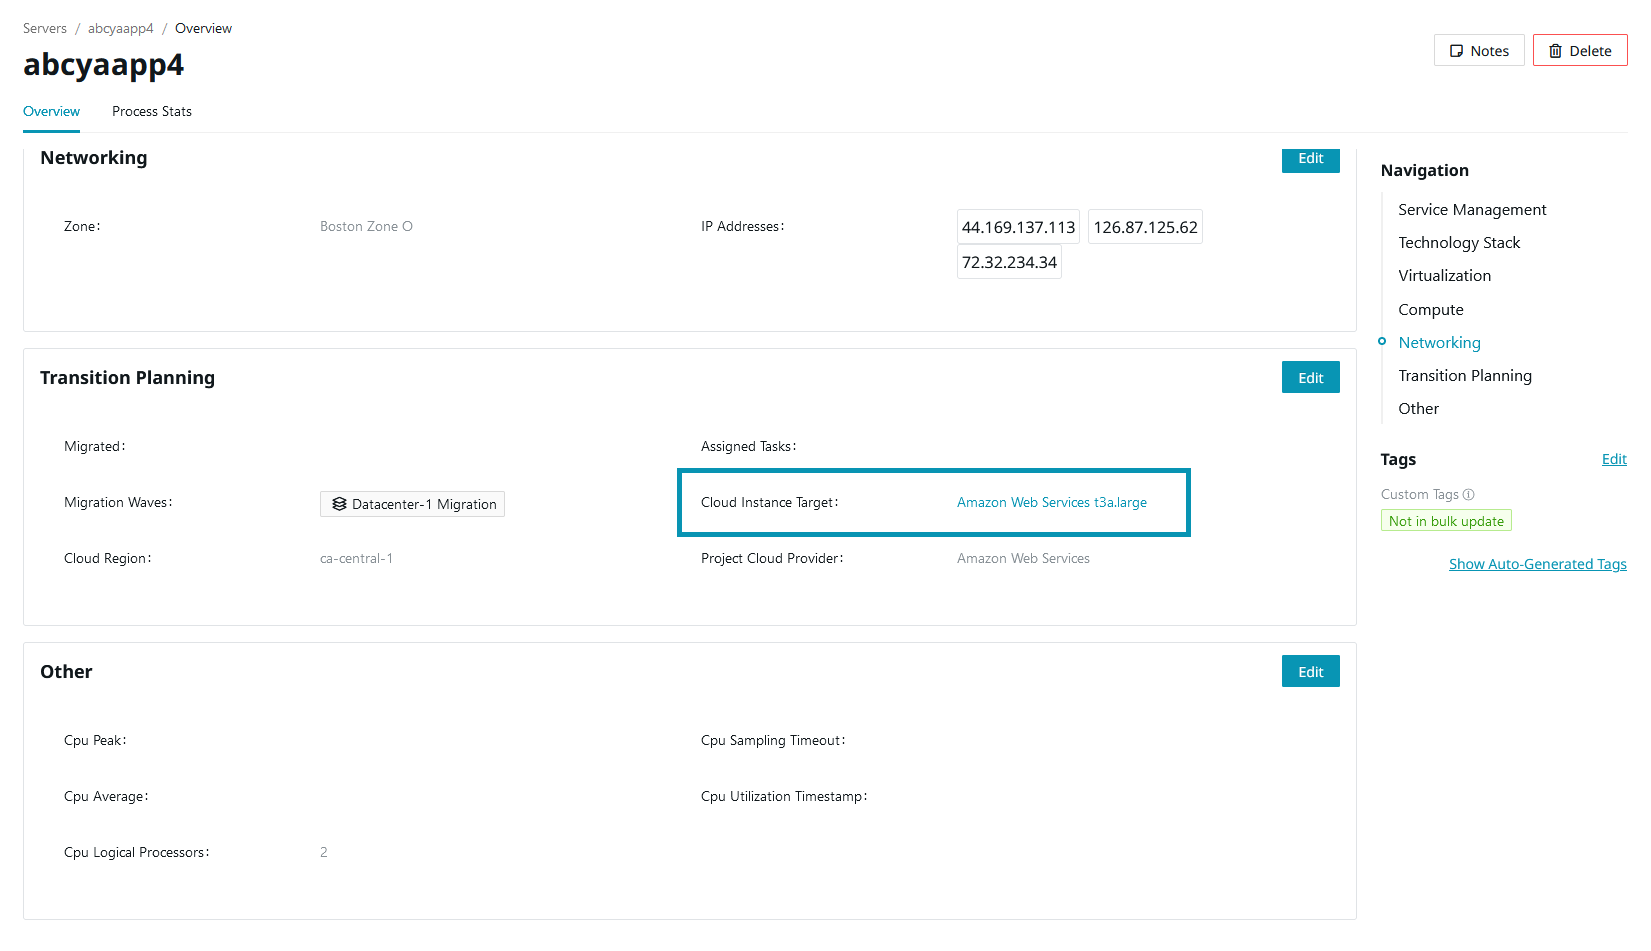Edit the Transition Planning section
The height and width of the screenshot is (951, 1651).
(1310, 378)
